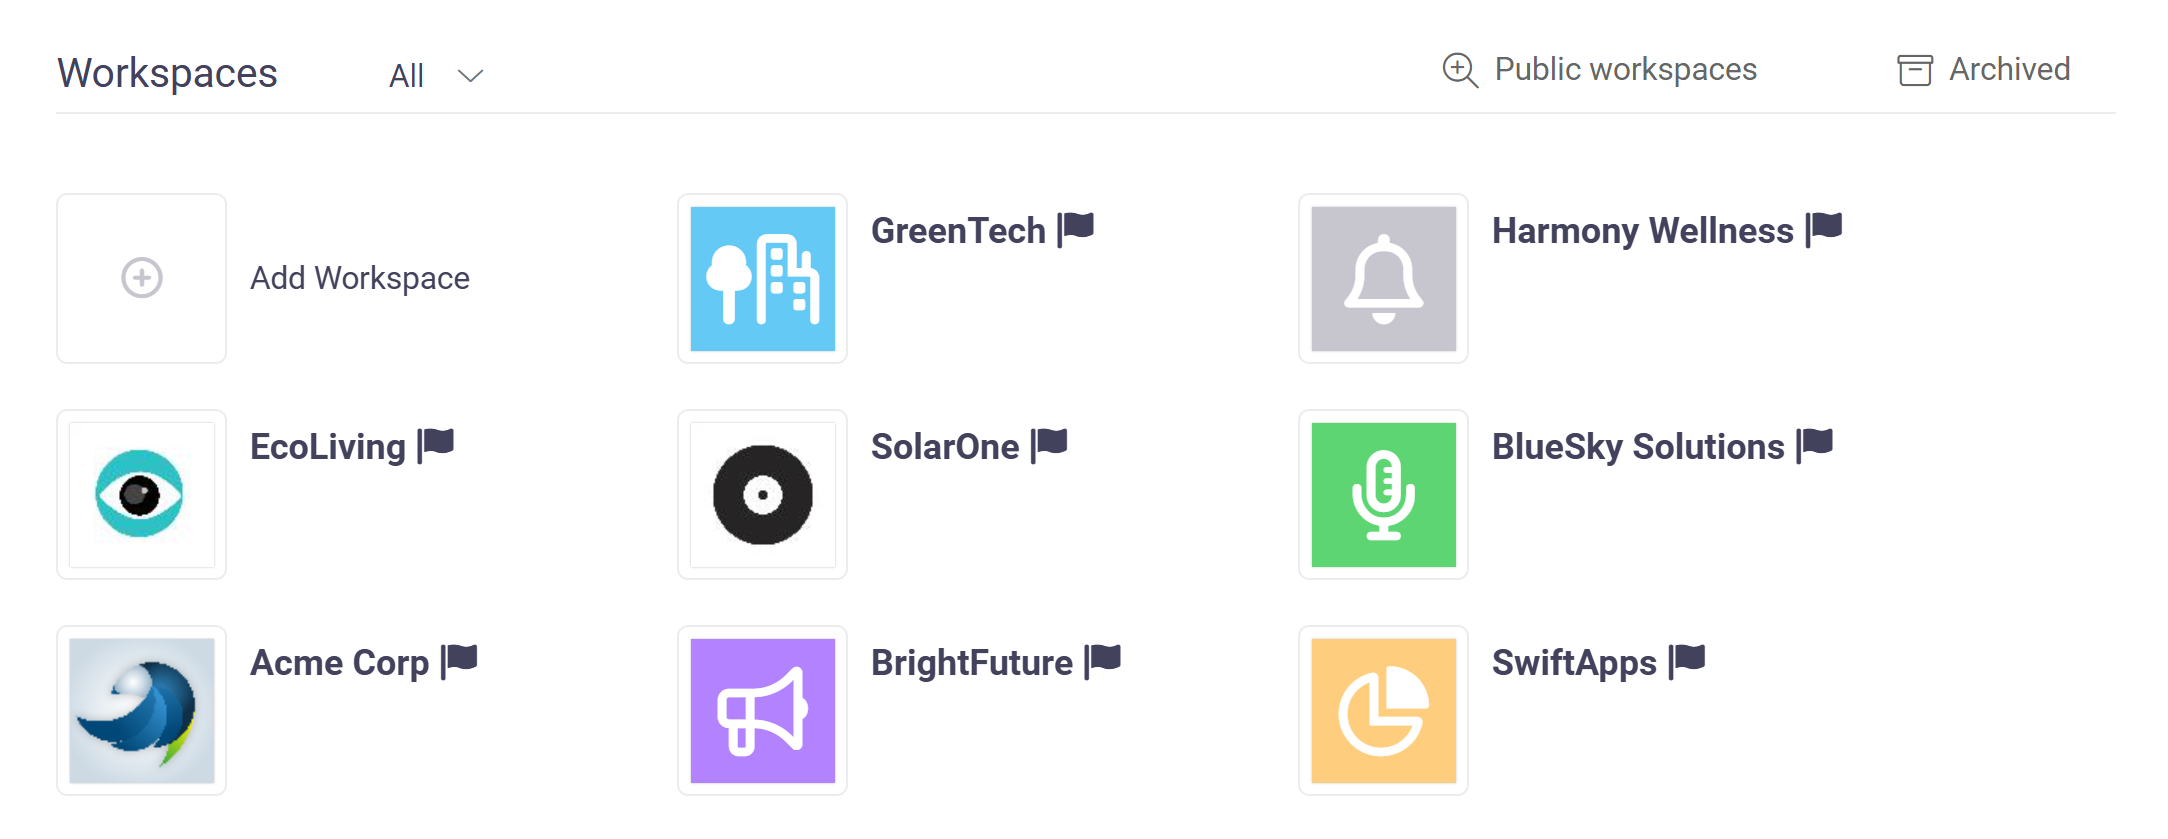
Task: Open SolarOne vinyl disc icon
Action: 762,494
